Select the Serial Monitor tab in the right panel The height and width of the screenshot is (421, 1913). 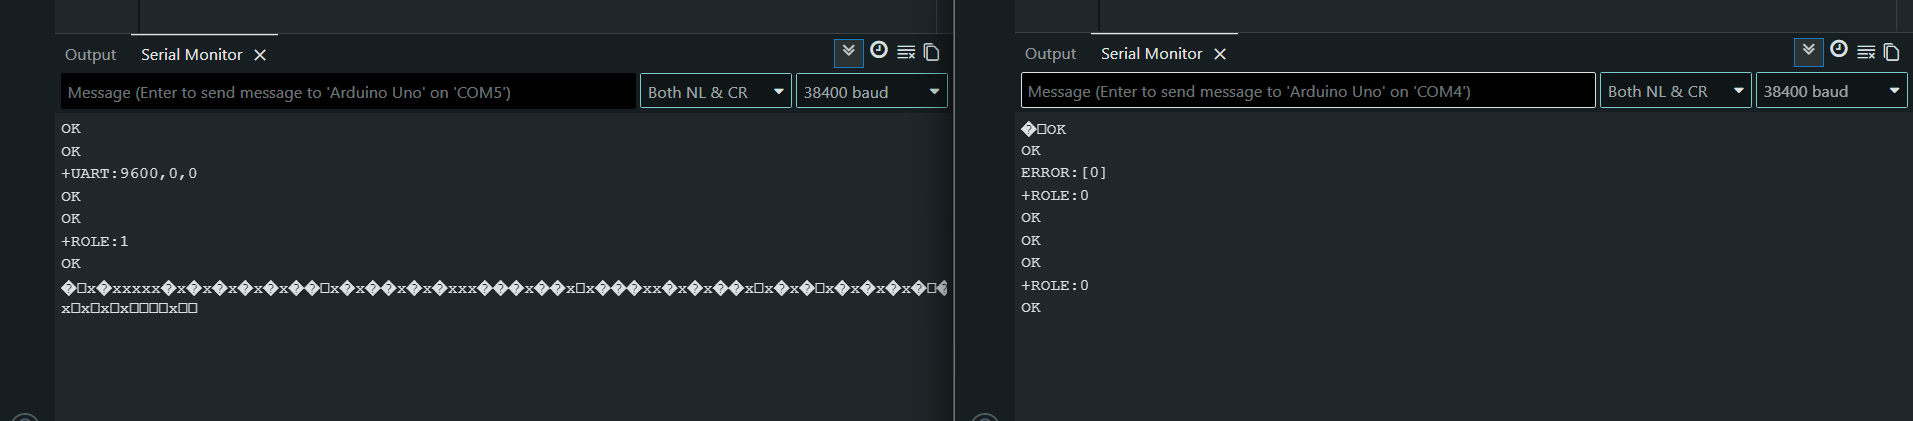[x=1151, y=54]
